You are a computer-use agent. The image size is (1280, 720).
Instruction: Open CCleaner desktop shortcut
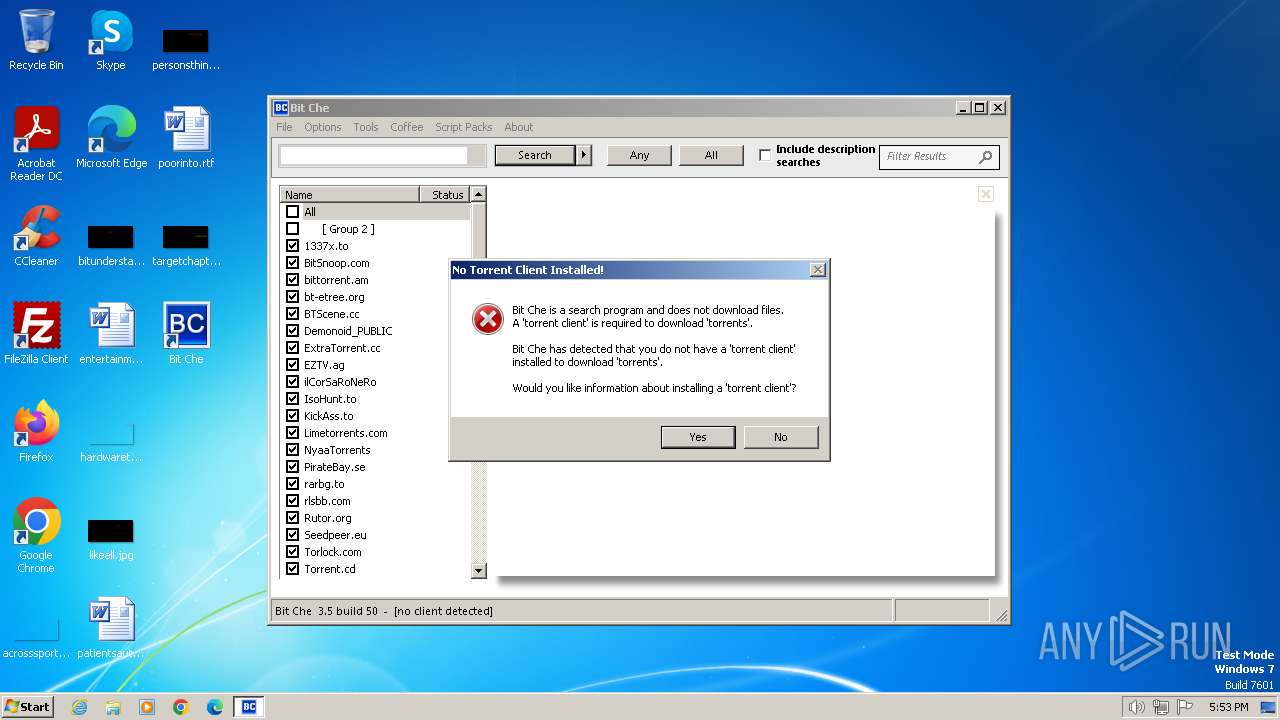[36, 235]
